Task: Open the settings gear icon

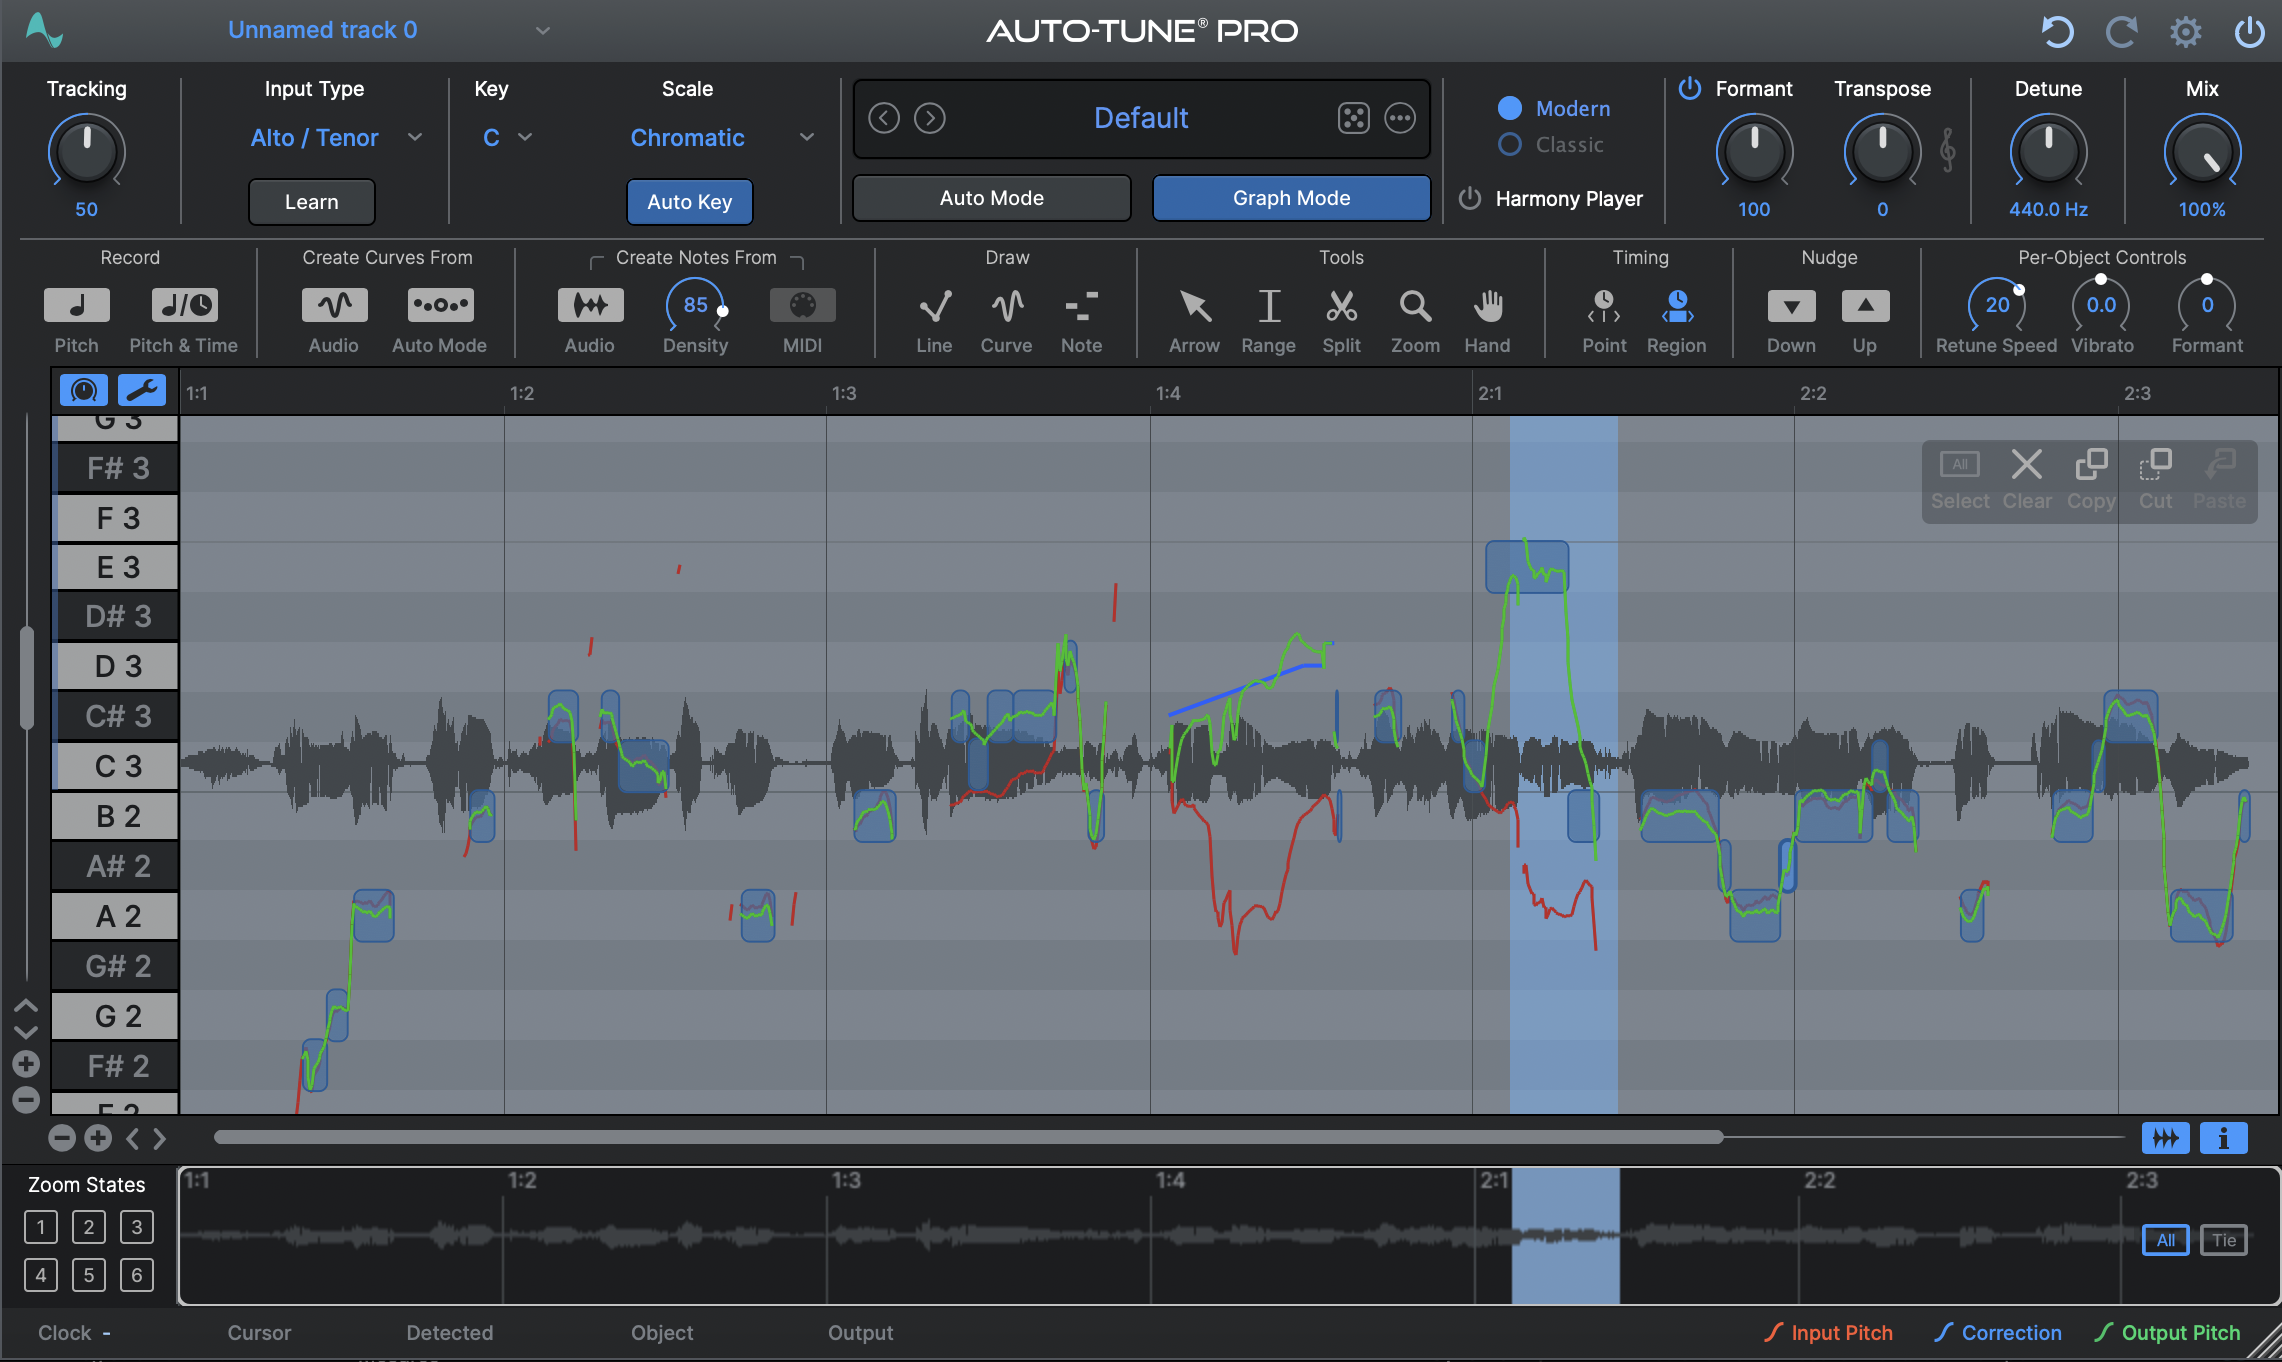Action: tap(2186, 32)
